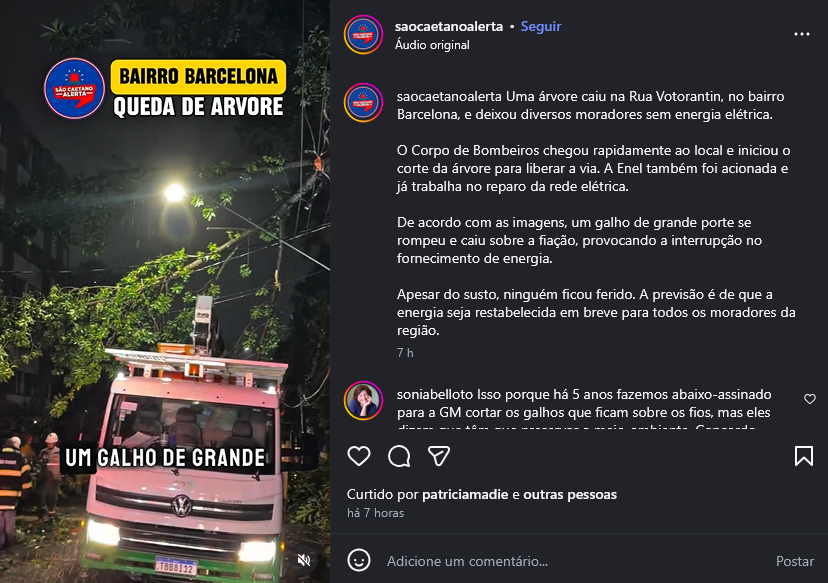Click the caption's saocaetanoalerta avatar
Image resolution: width=828 pixels, height=583 pixels.
363,102
